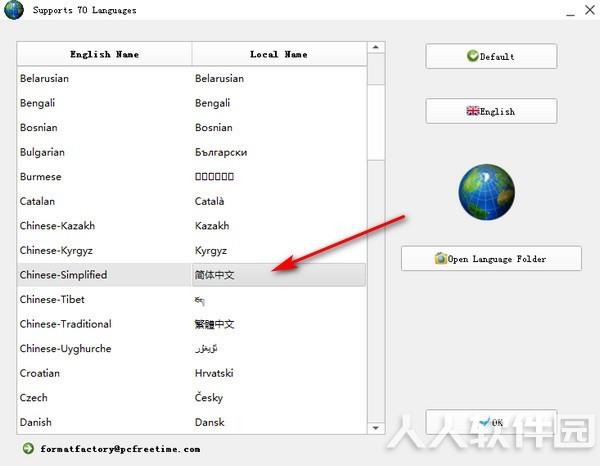Viewport: 600px width, 466px height.
Task: Select the Belarusian language row
Action: pos(191,78)
